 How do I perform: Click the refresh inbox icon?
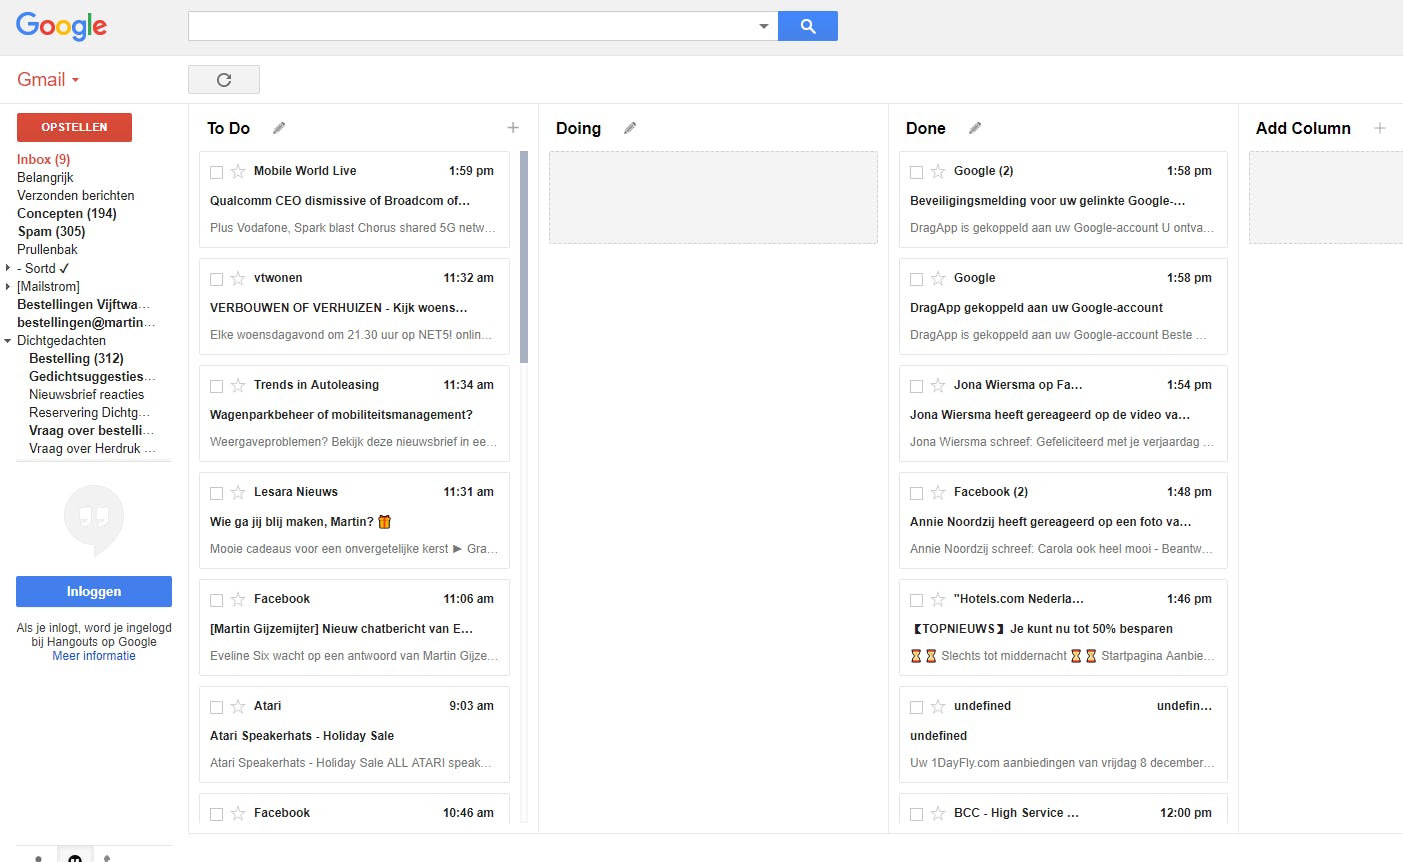coord(224,80)
